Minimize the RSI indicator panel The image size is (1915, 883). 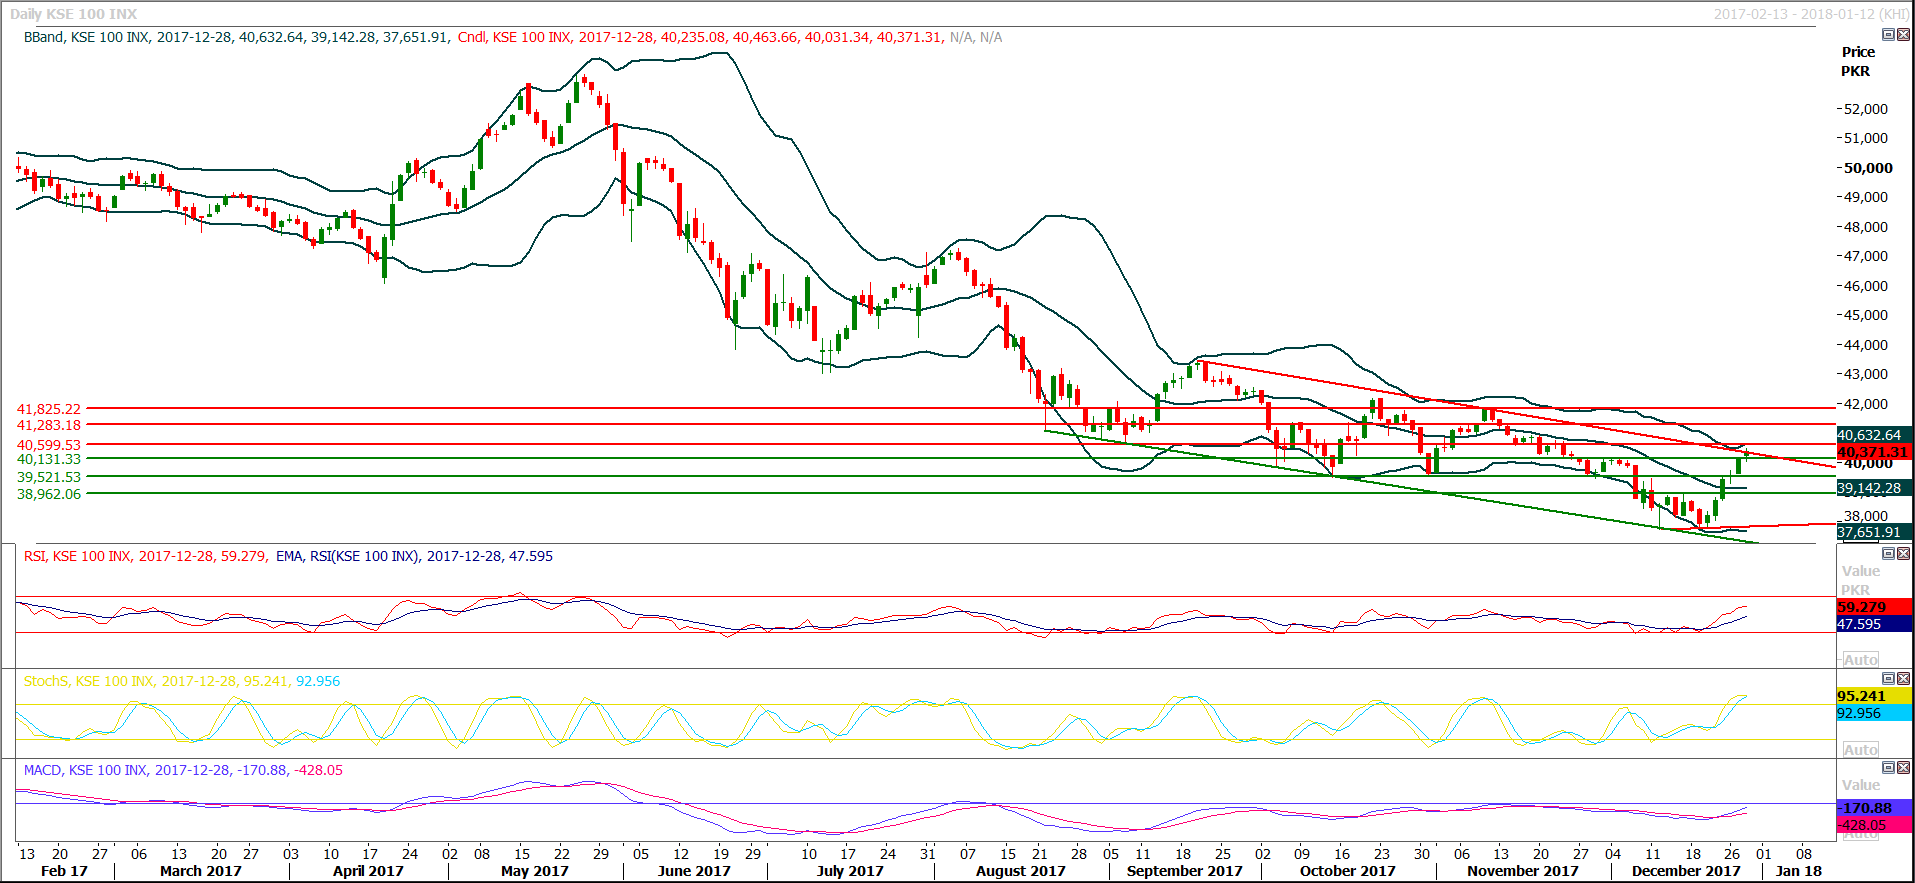(x=1888, y=554)
